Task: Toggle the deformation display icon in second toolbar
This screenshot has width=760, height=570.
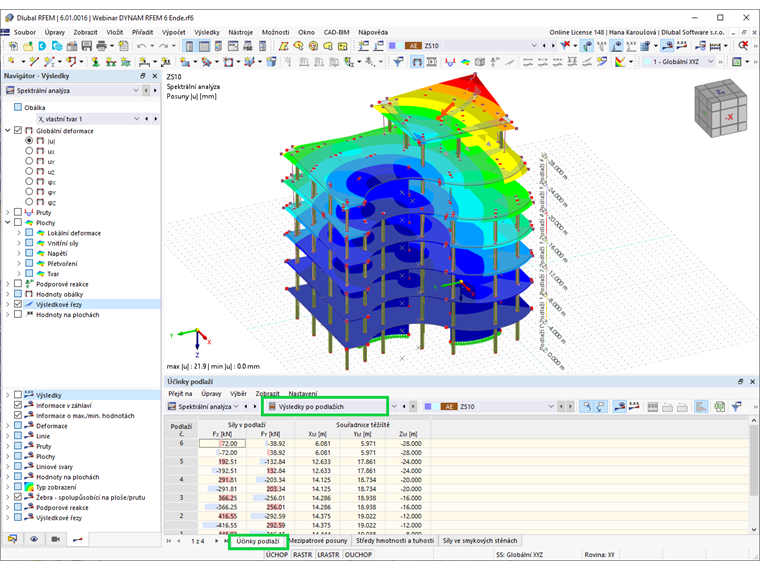Action: pyautogui.click(x=416, y=62)
